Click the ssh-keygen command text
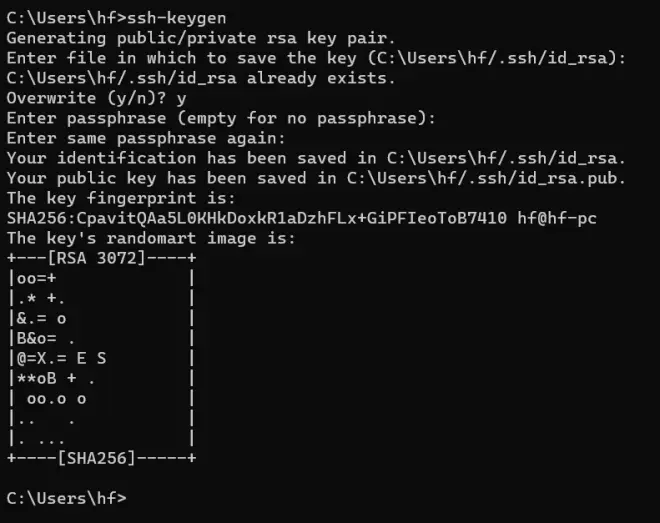 176,19
